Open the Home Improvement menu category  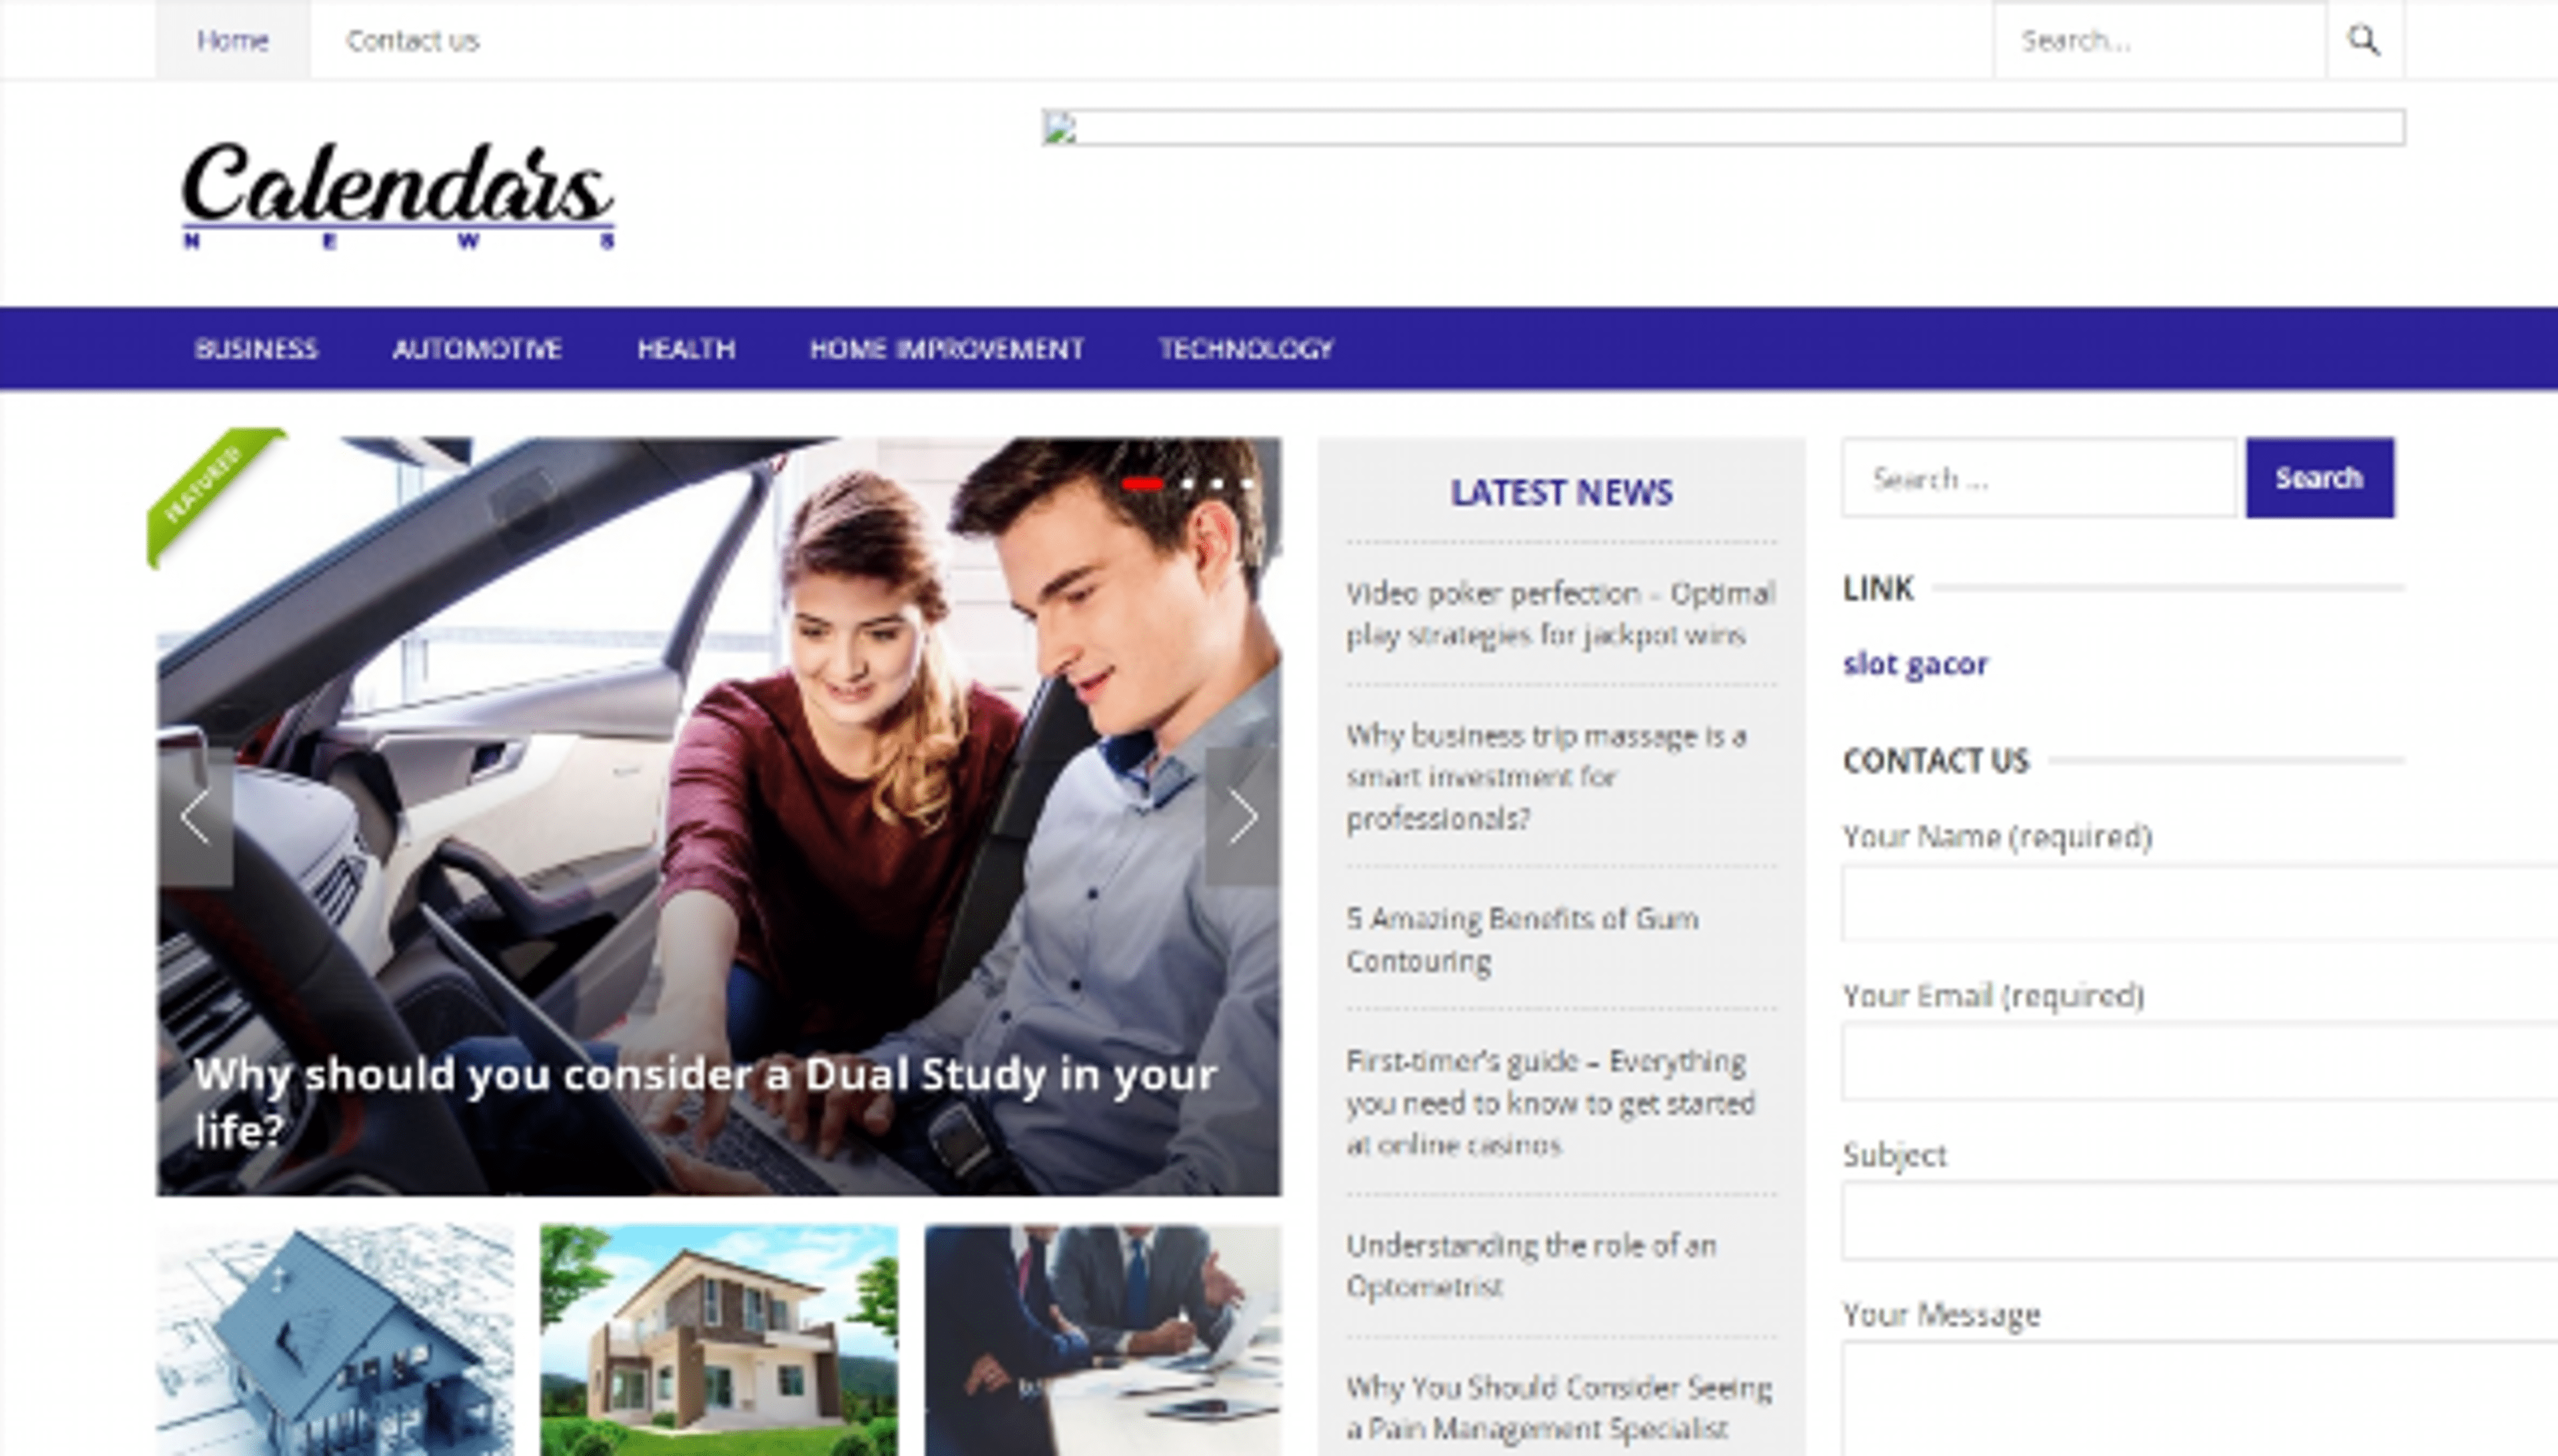click(x=946, y=348)
